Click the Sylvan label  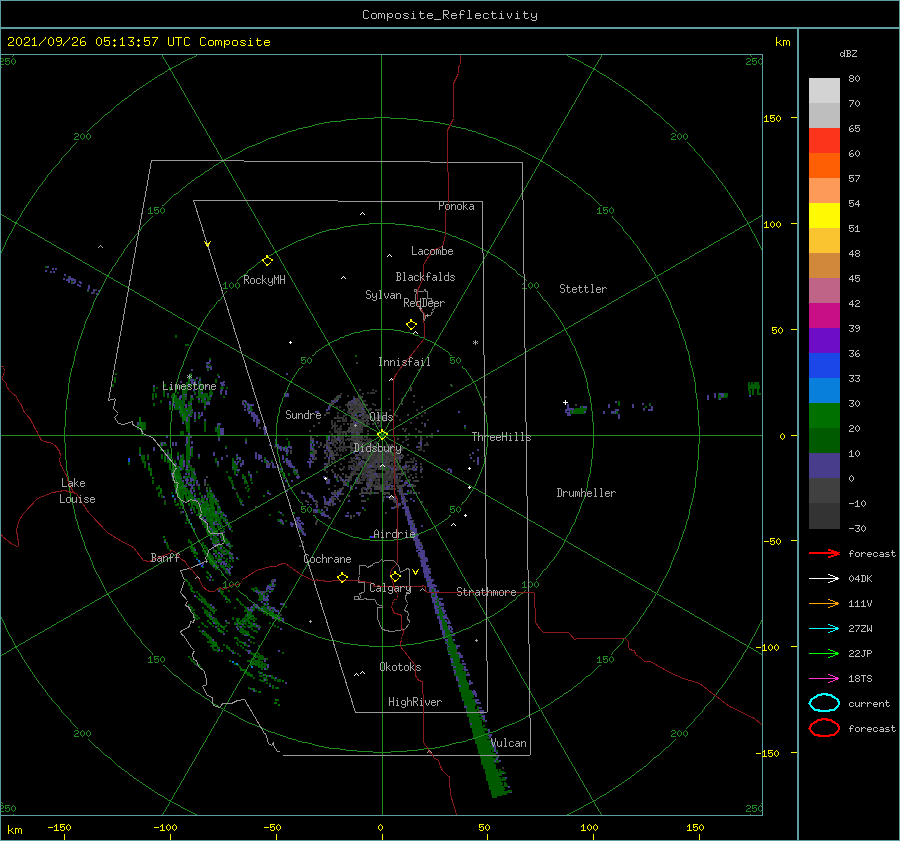(383, 295)
